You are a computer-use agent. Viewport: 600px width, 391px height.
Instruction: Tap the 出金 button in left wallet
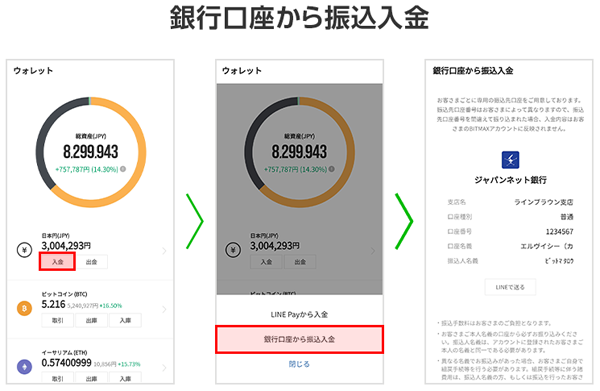click(x=91, y=262)
